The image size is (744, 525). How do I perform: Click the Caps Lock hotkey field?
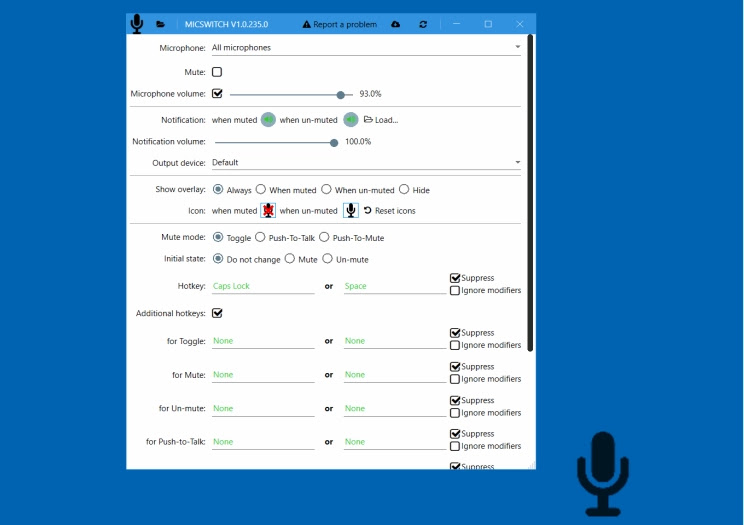tap(263, 286)
